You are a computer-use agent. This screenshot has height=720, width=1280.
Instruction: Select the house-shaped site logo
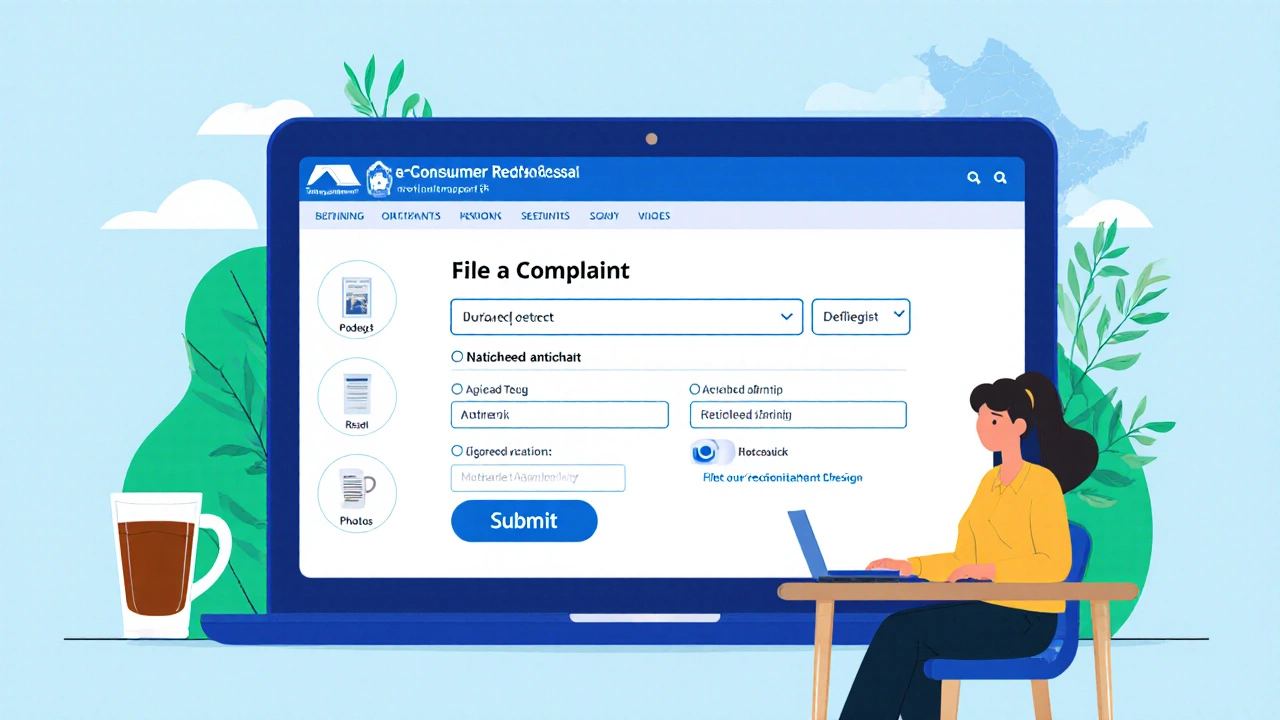334,176
